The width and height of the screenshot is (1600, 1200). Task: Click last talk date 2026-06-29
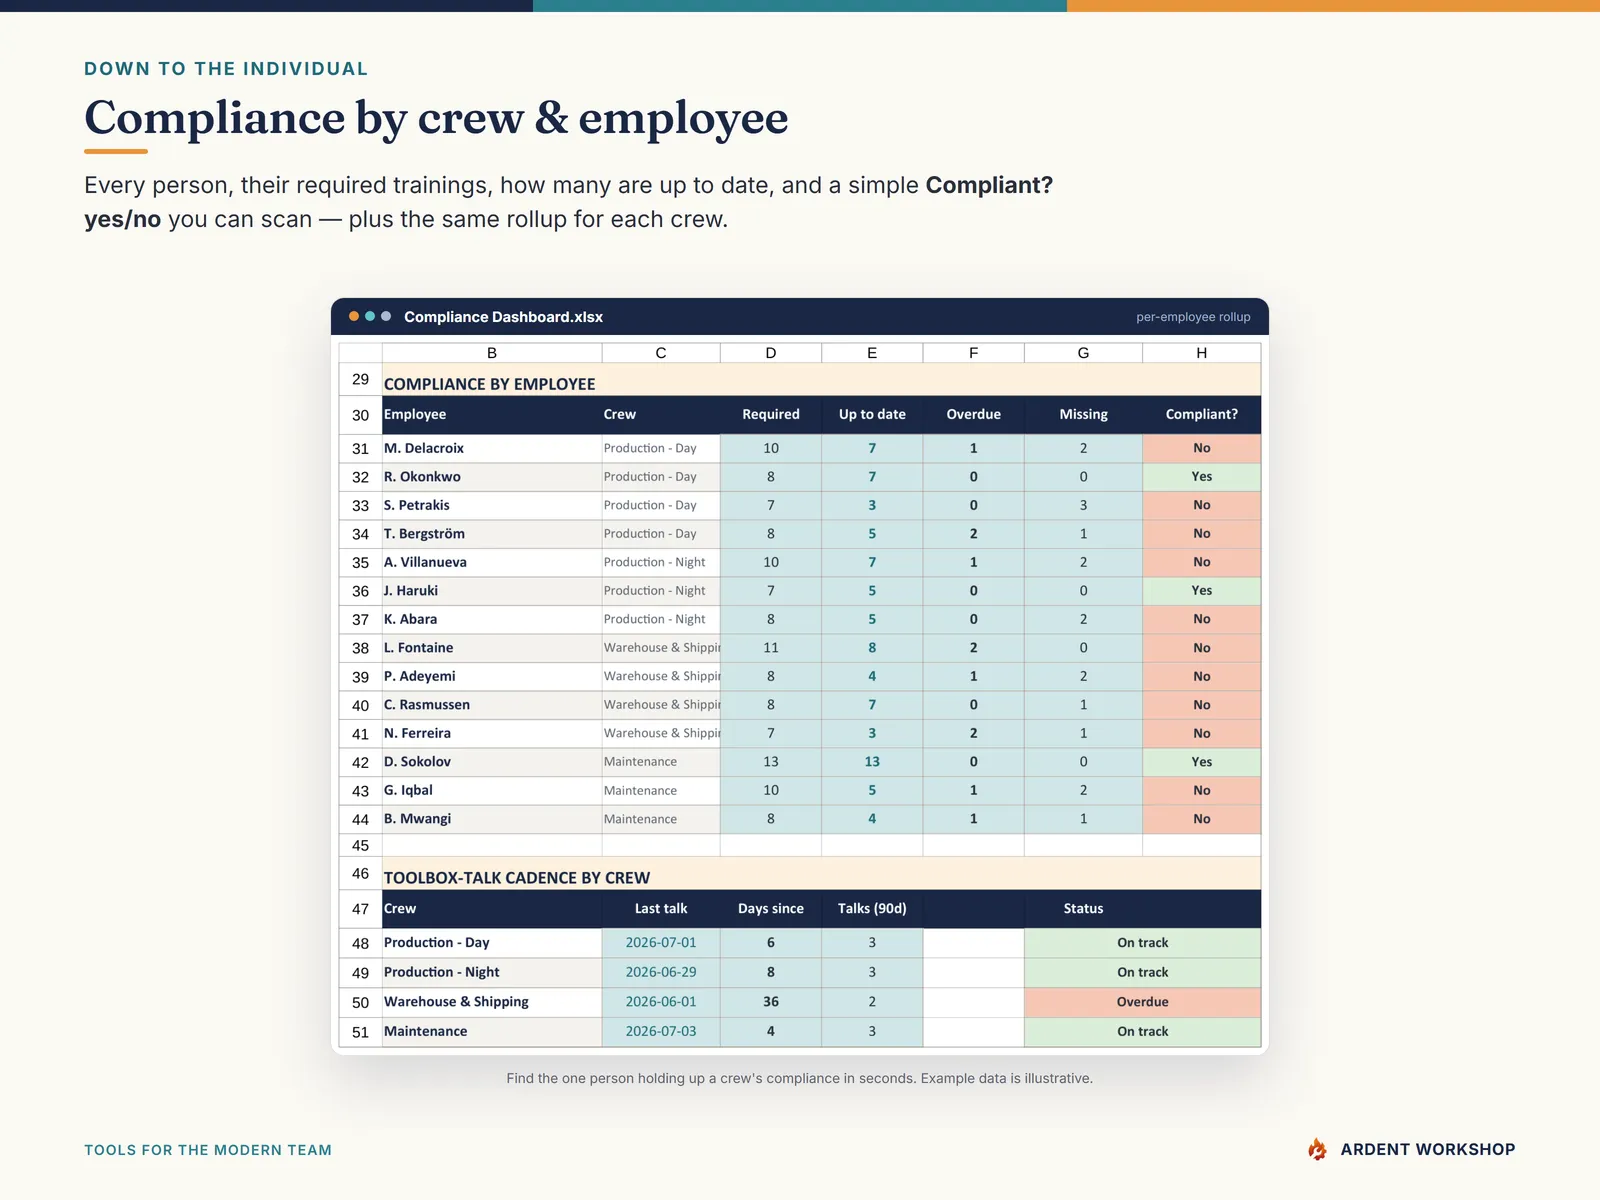[661, 972]
